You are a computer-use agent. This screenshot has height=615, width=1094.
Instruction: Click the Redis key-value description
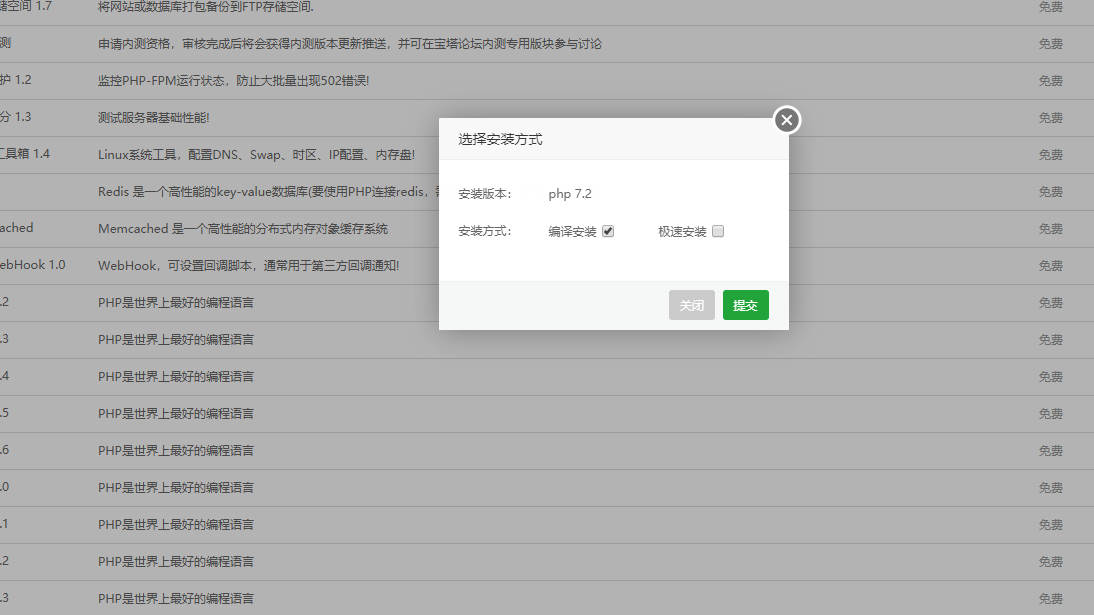pyautogui.click(x=269, y=192)
